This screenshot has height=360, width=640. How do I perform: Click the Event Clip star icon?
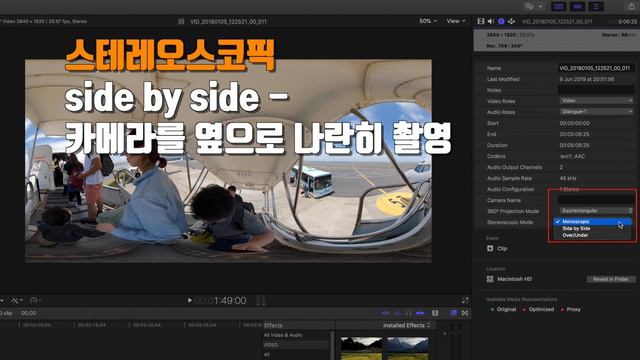coord(490,248)
